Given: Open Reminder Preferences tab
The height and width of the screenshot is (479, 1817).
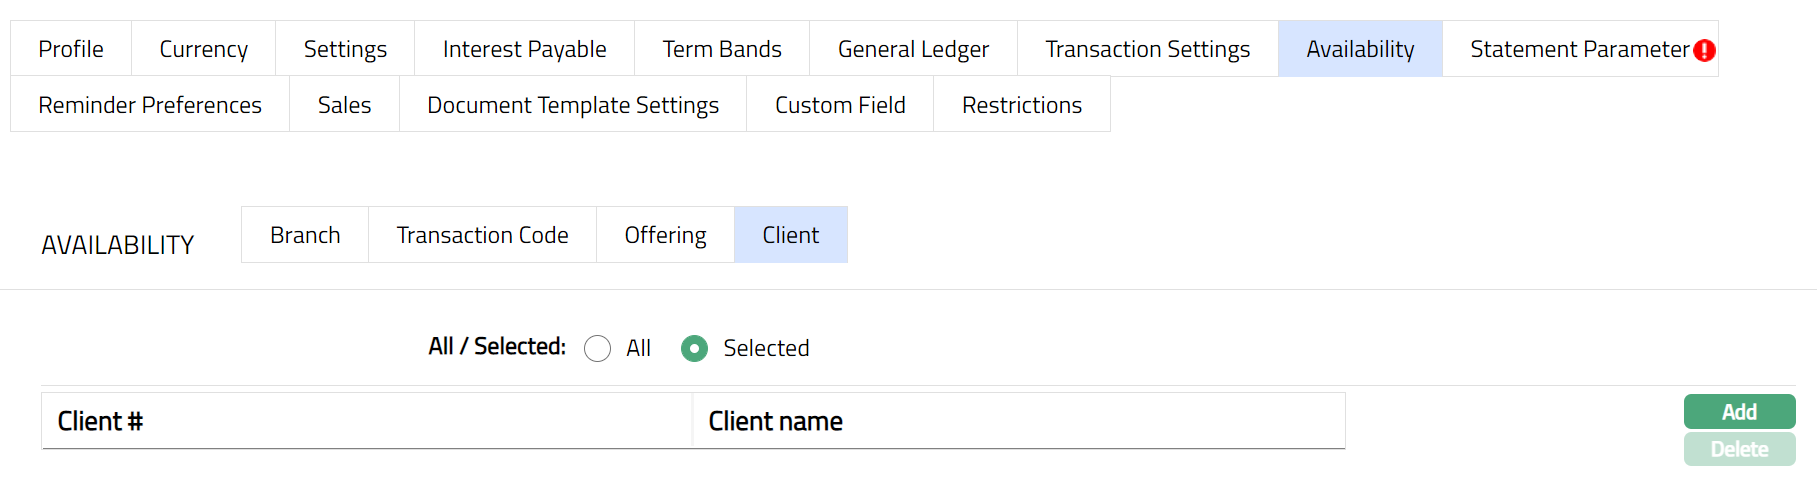Looking at the screenshot, I should pos(150,105).
